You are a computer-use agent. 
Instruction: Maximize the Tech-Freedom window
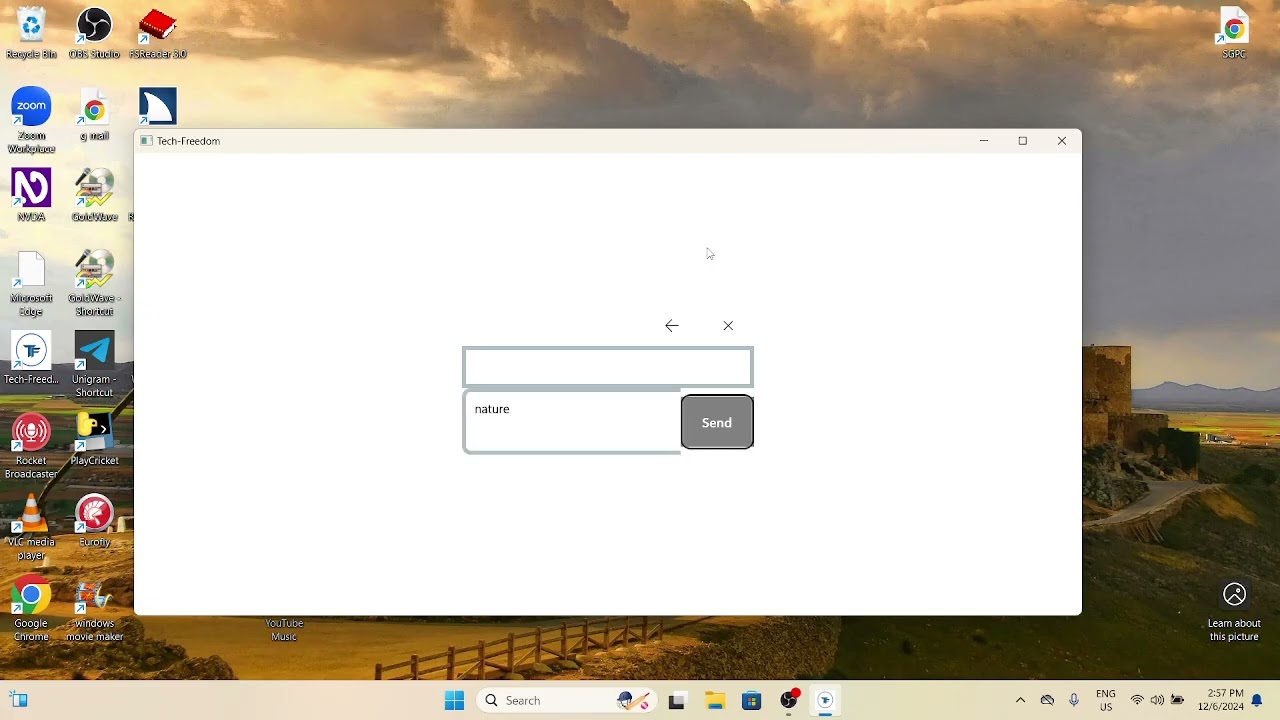click(1023, 141)
